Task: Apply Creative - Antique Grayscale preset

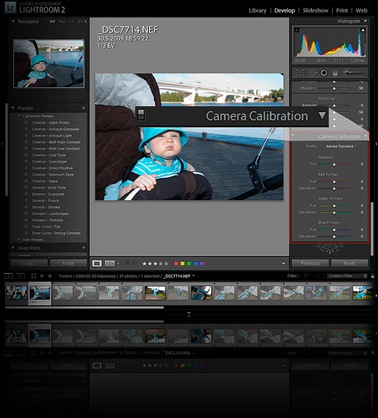Action: point(55,129)
